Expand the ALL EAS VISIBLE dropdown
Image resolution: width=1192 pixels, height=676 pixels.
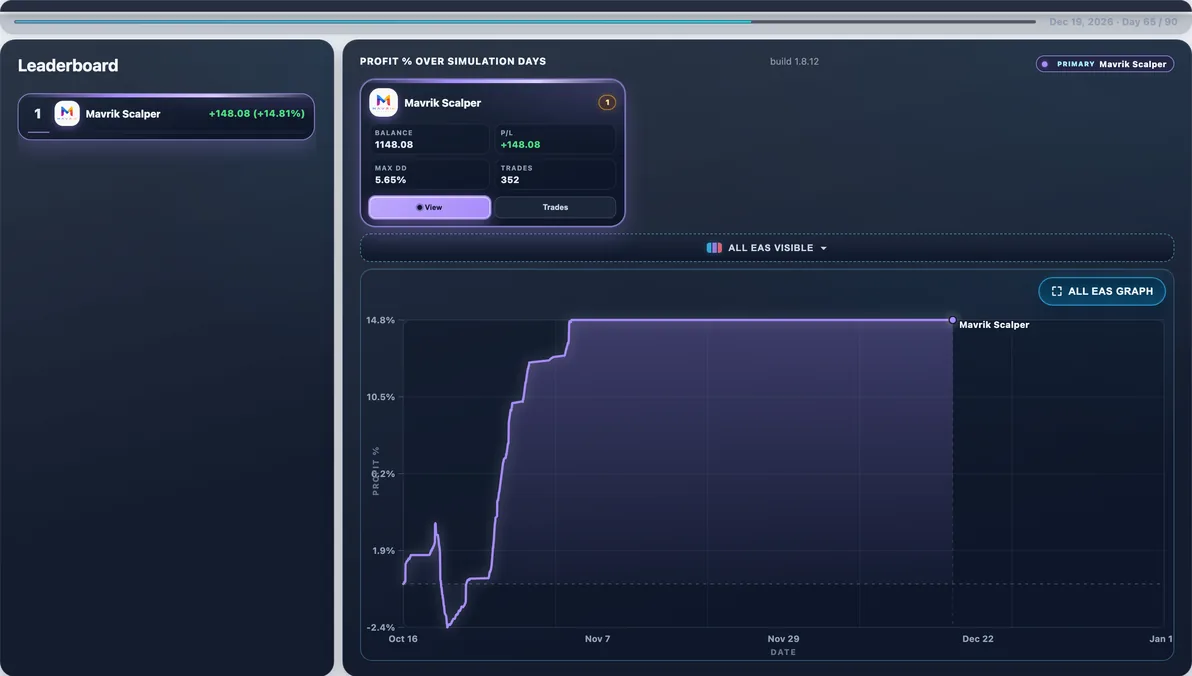(x=766, y=248)
